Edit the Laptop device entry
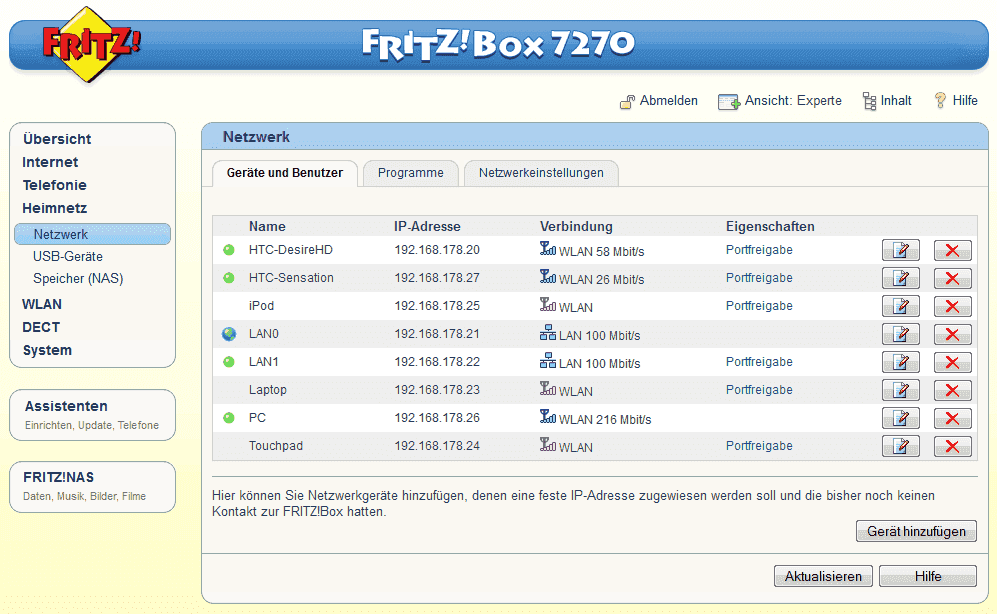This screenshot has height=614, width=997. (x=900, y=390)
